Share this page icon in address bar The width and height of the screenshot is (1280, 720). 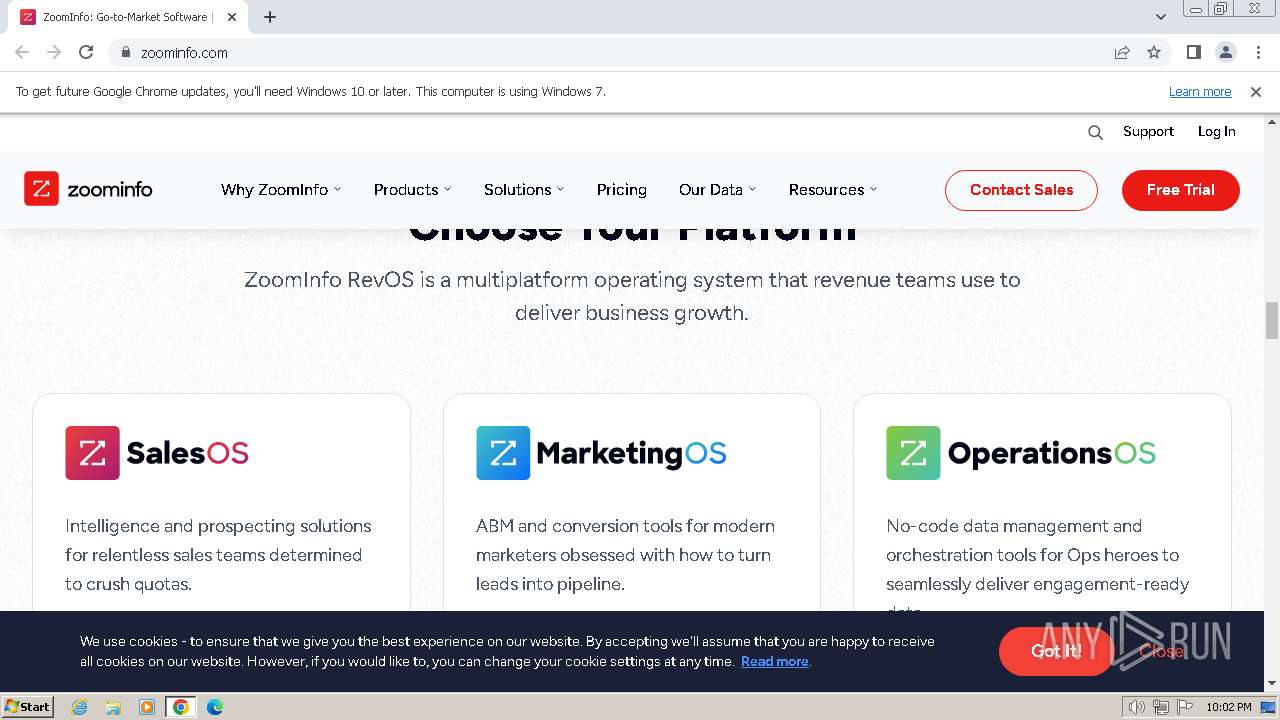point(1122,52)
